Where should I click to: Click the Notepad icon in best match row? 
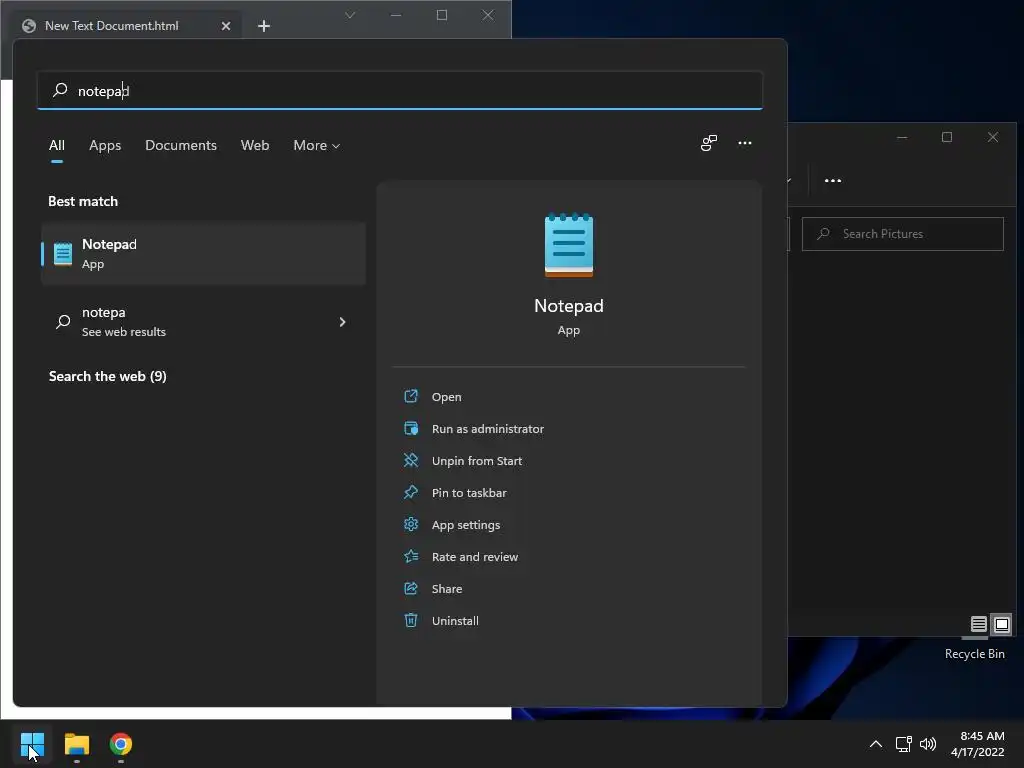(63, 254)
